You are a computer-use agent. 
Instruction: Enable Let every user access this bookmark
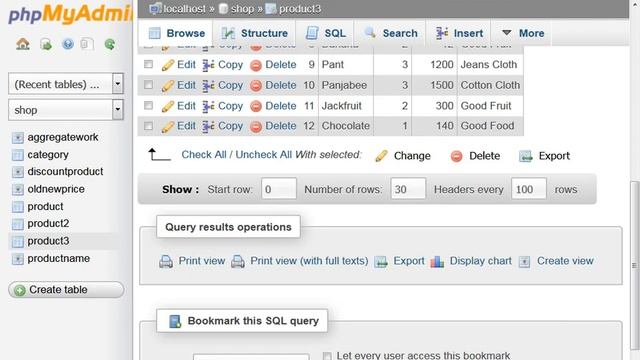coord(327,356)
